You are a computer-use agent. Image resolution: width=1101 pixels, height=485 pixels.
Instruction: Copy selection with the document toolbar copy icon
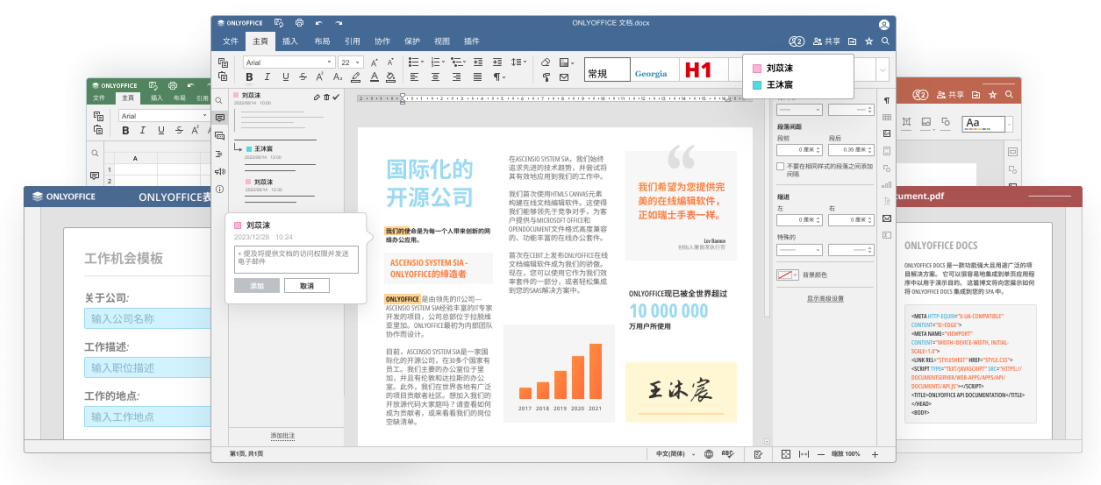click(223, 62)
